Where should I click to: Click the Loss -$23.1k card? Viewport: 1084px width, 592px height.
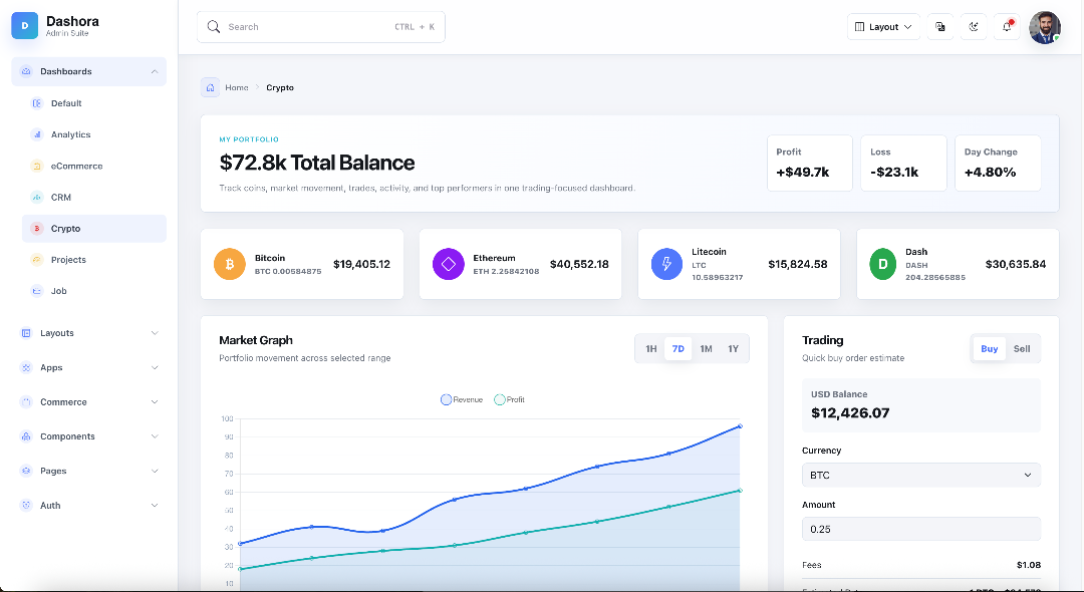tap(904, 163)
